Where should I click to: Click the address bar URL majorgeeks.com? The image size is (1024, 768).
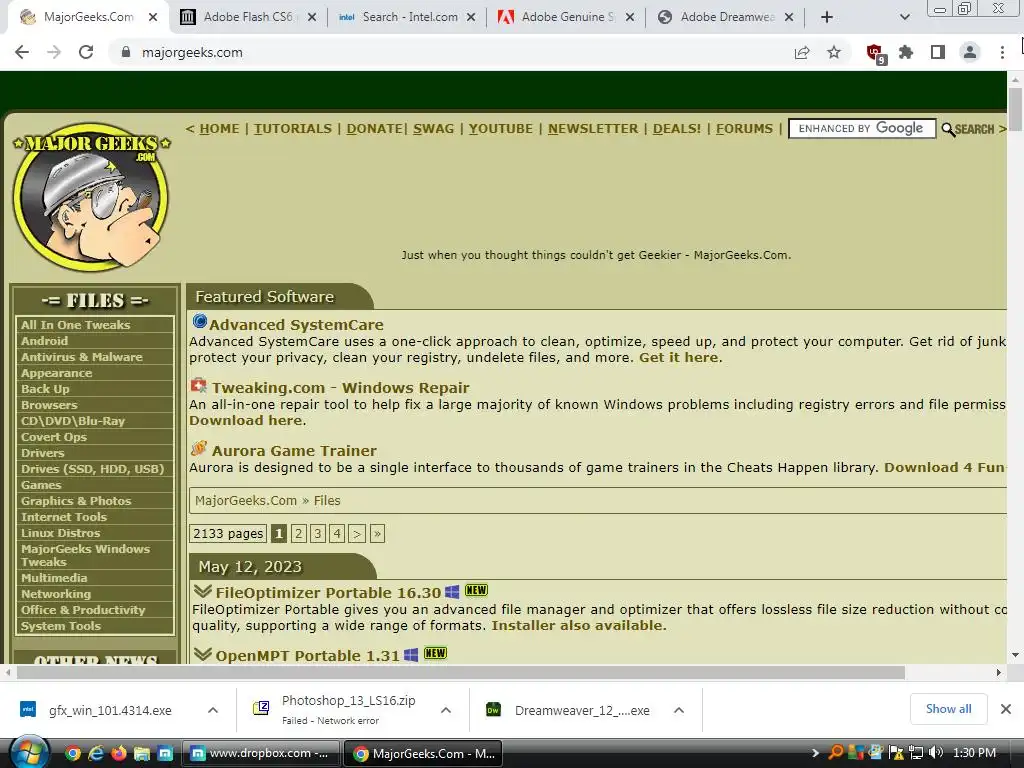click(x=192, y=52)
